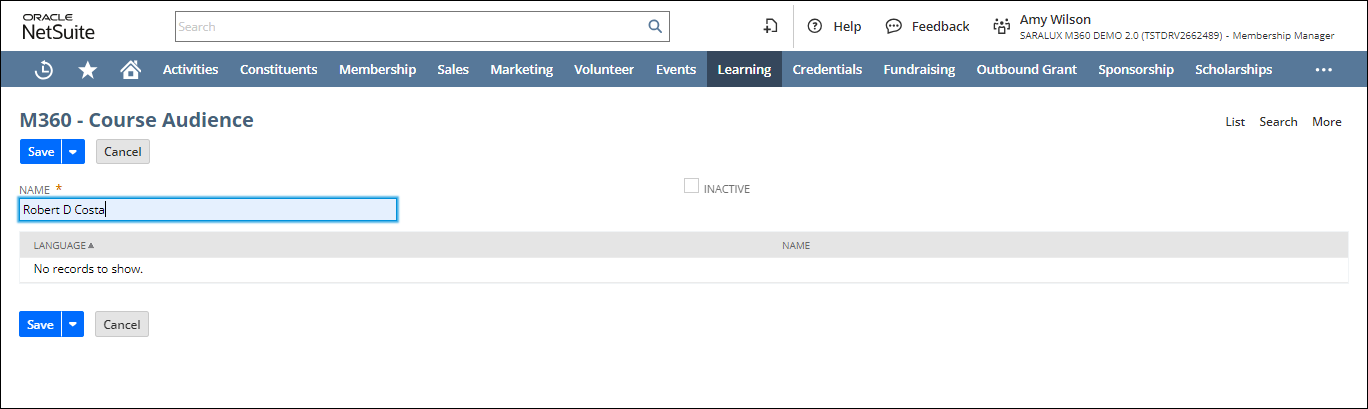Open the Amy Wilson role icon
Viewport: 1368px width, 409px height.
1001,27
